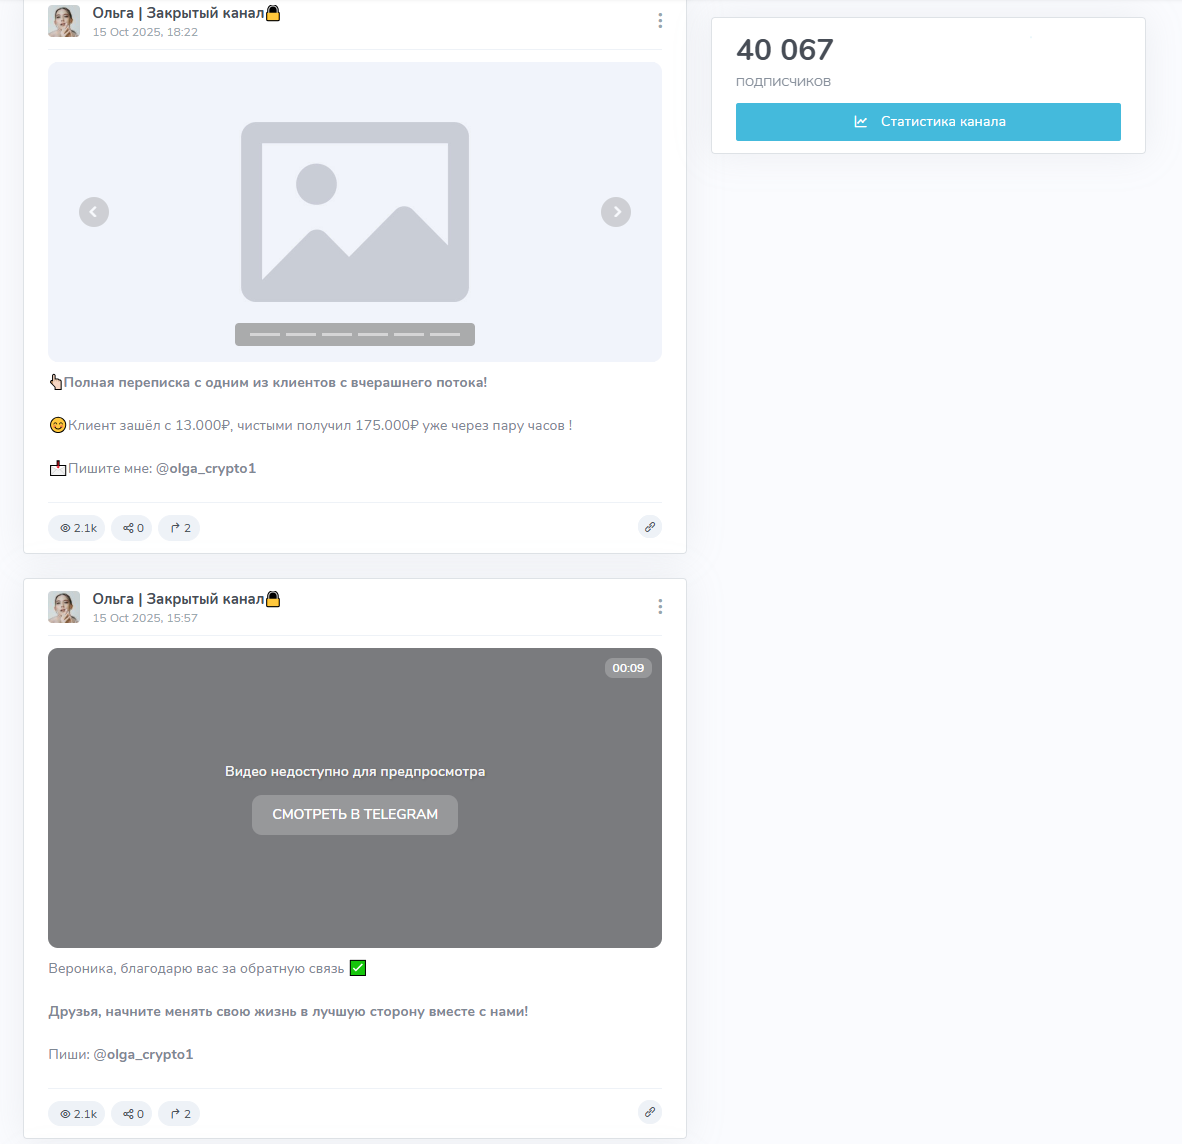Open @olga_crypto1 link in first post
Screen dimensions: 1182x1144
[x=206, y=469]
